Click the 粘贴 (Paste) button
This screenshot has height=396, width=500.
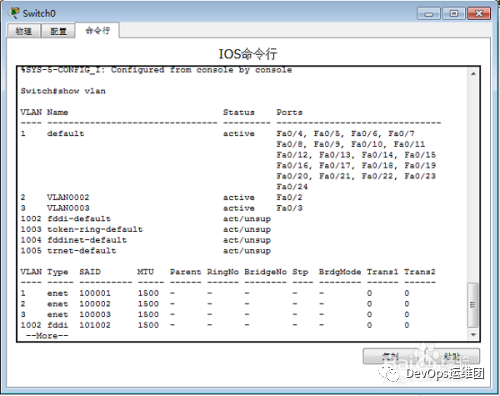pos(452,356)
